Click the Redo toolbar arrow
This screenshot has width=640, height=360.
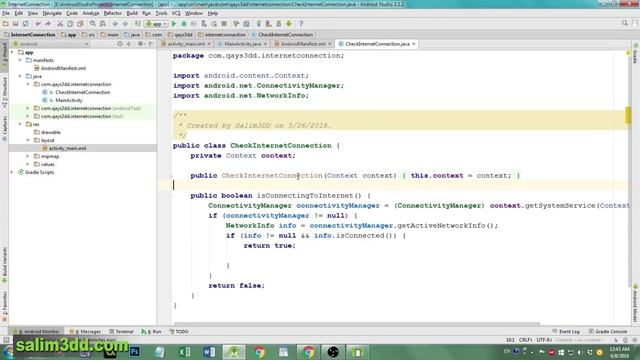48,24
